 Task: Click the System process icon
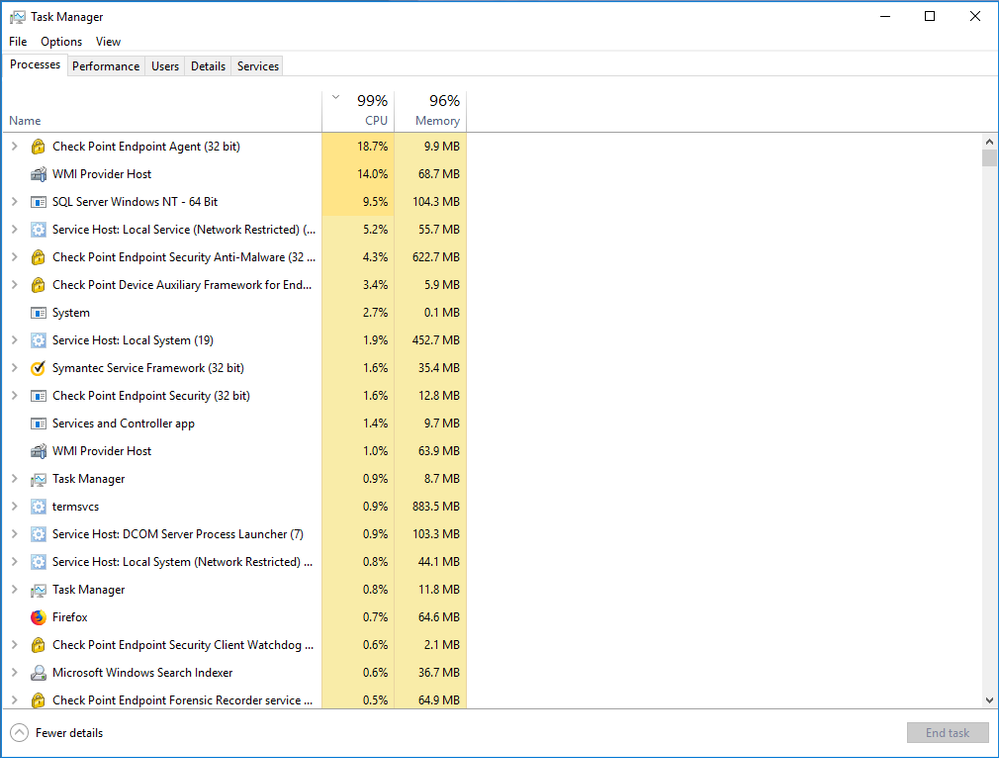38,313
